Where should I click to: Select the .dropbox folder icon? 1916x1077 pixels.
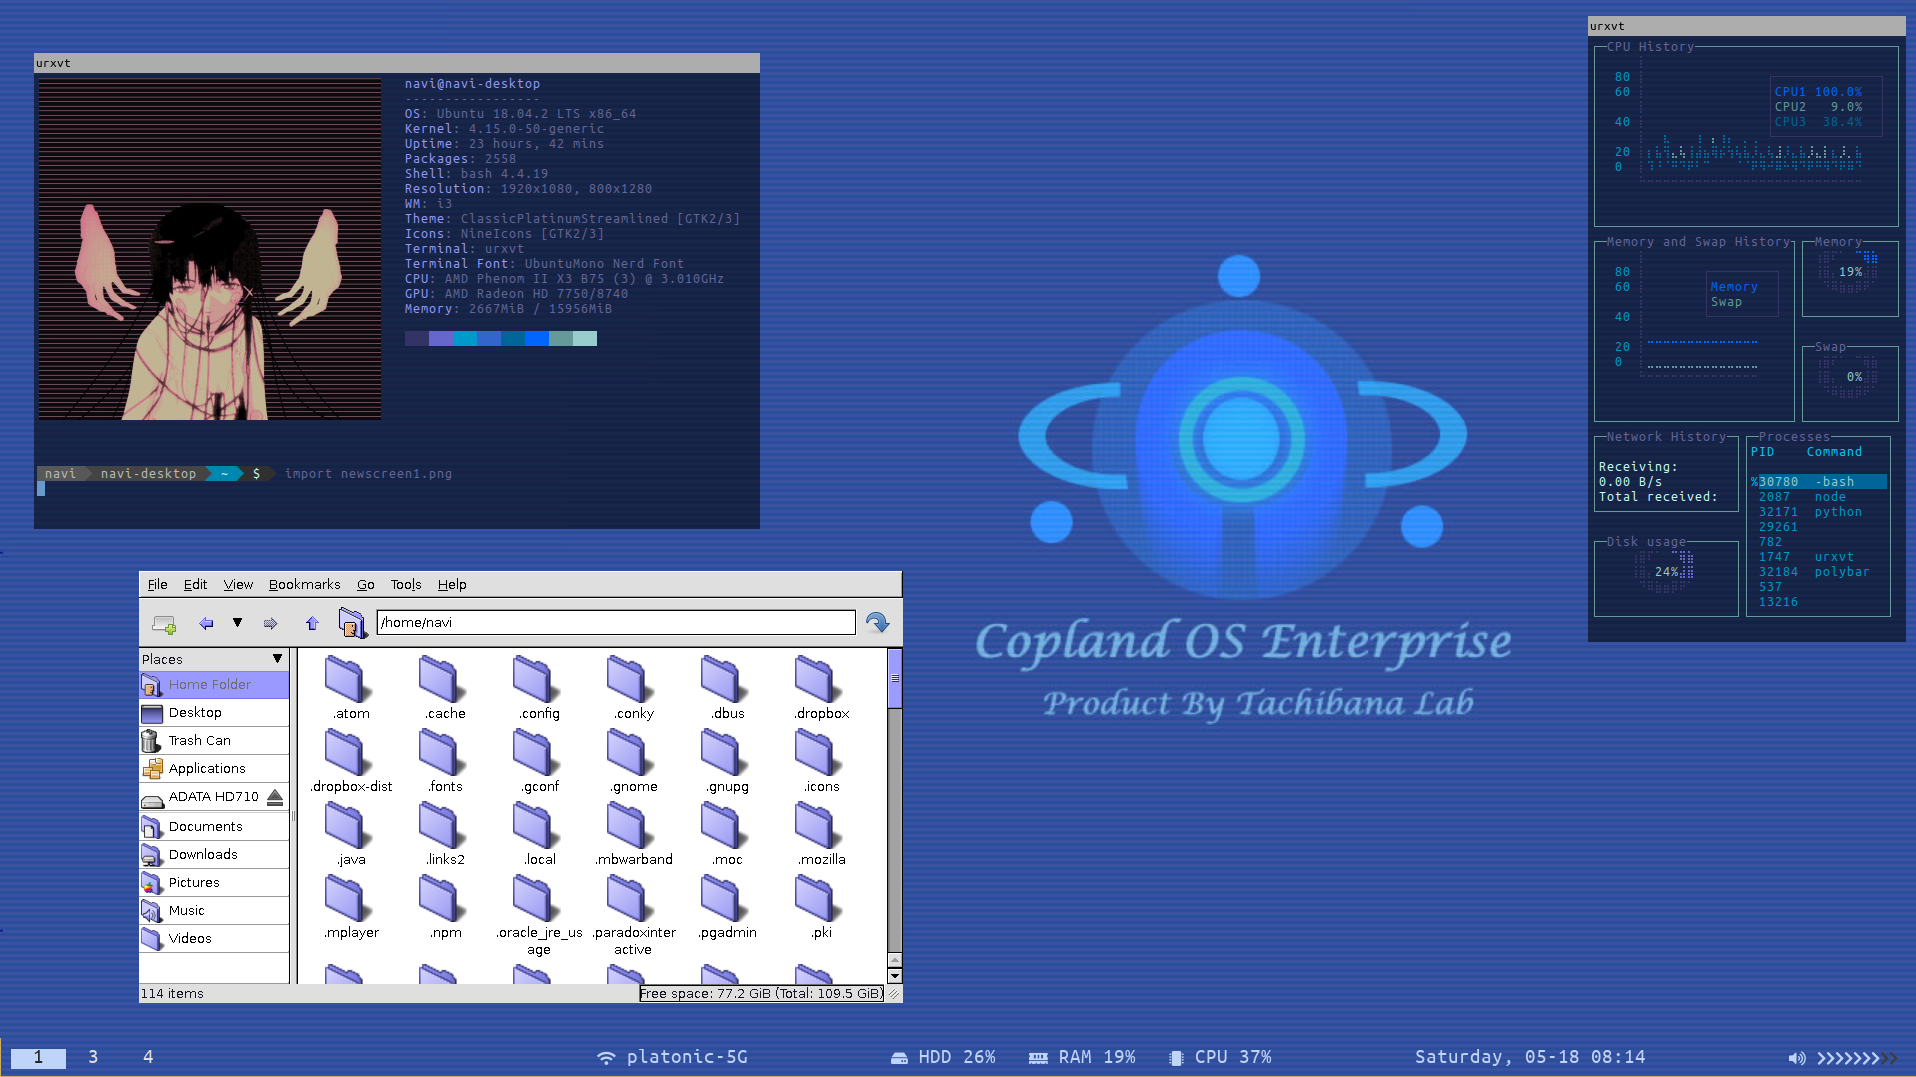coord(819,679)
